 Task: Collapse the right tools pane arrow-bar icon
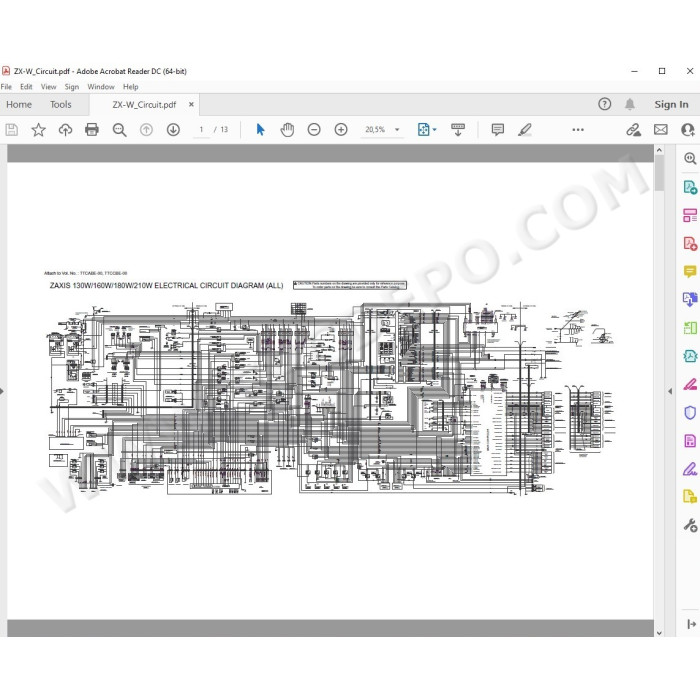point(692,624)
